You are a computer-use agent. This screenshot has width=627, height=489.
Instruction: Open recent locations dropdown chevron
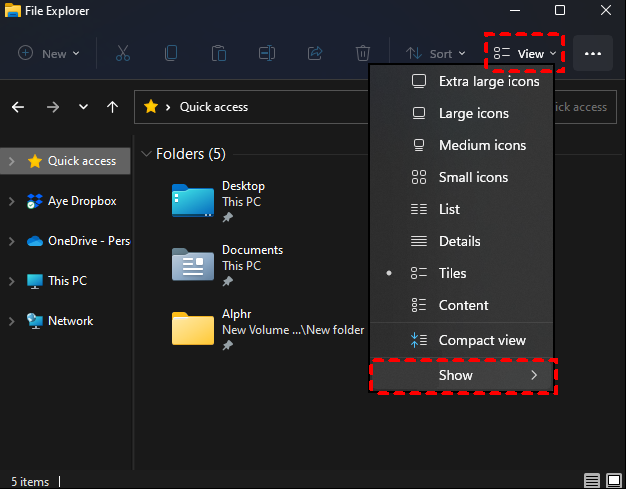coord(83,107)
